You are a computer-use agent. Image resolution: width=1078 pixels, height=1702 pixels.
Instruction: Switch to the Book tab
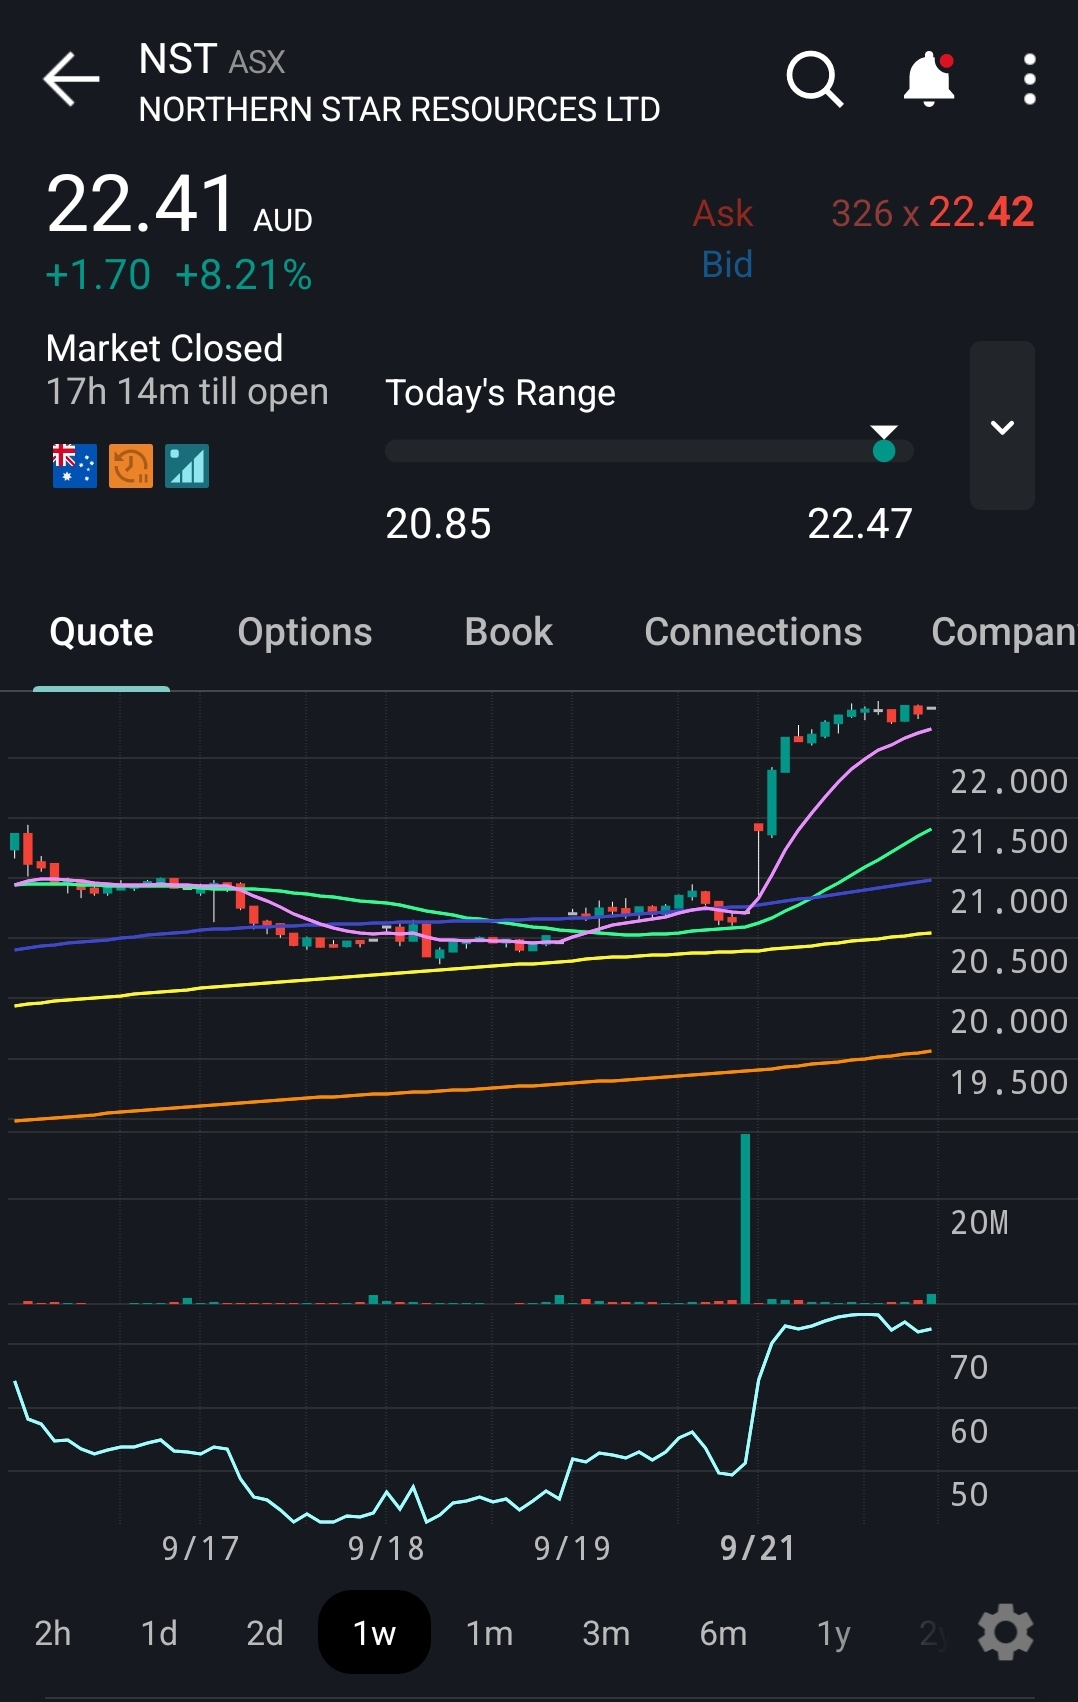tap(508, 632)
